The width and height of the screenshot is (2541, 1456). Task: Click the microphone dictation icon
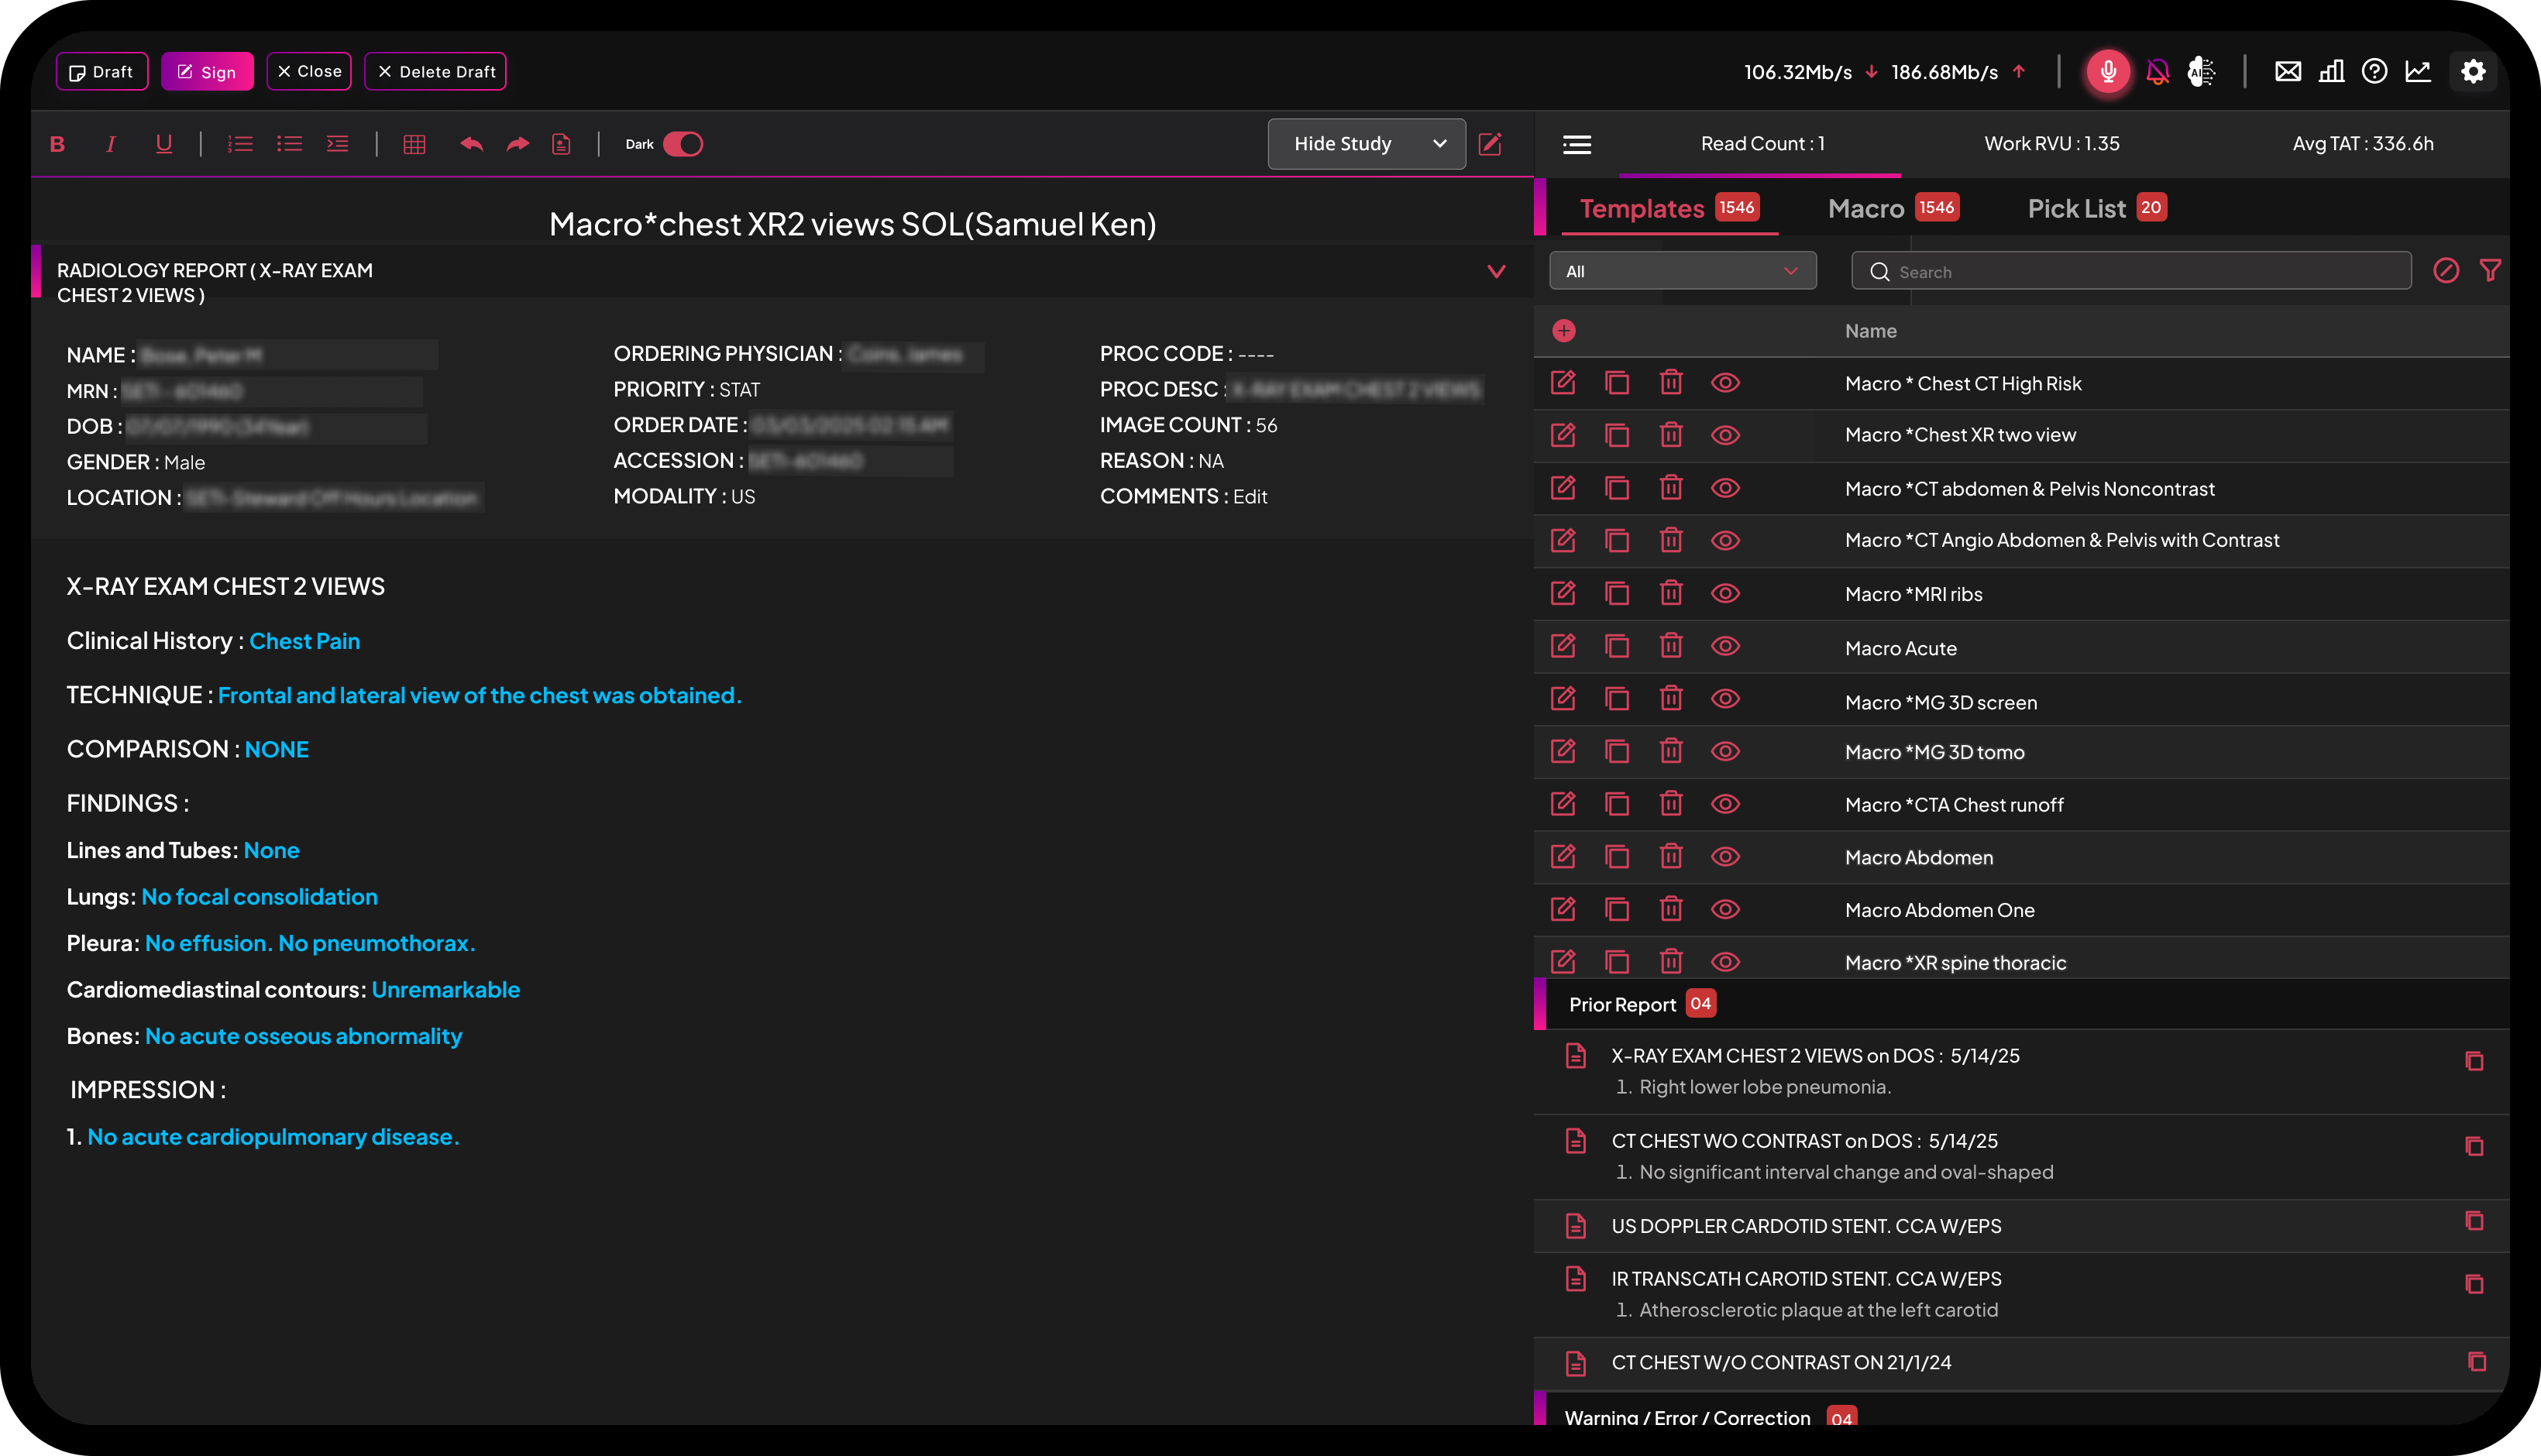click(x=2107, y=72)
